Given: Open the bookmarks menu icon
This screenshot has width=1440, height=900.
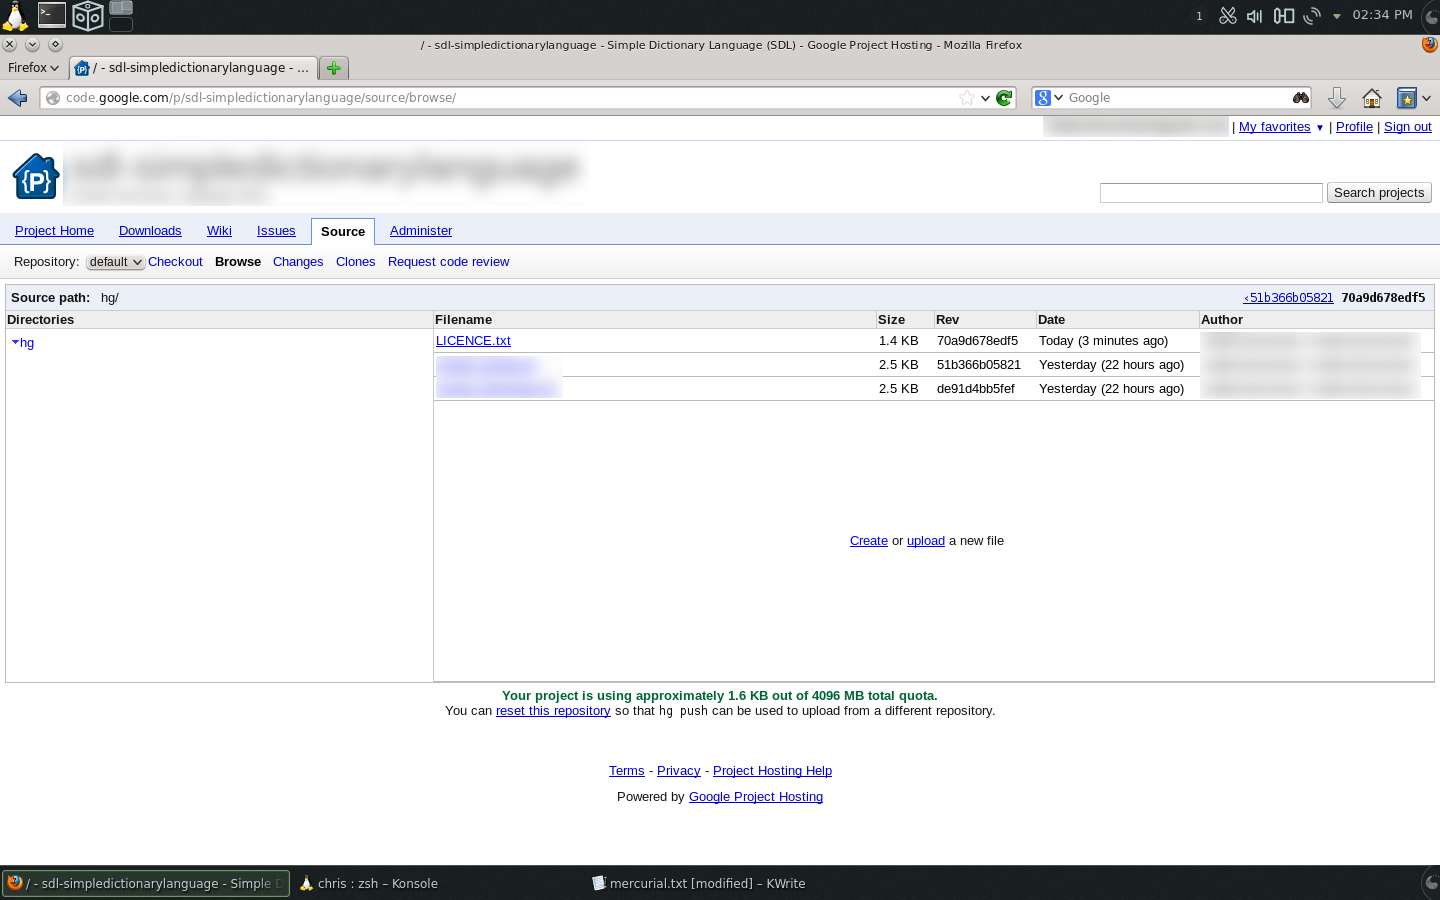Looking at the screenshot, I should point(1407,98).
